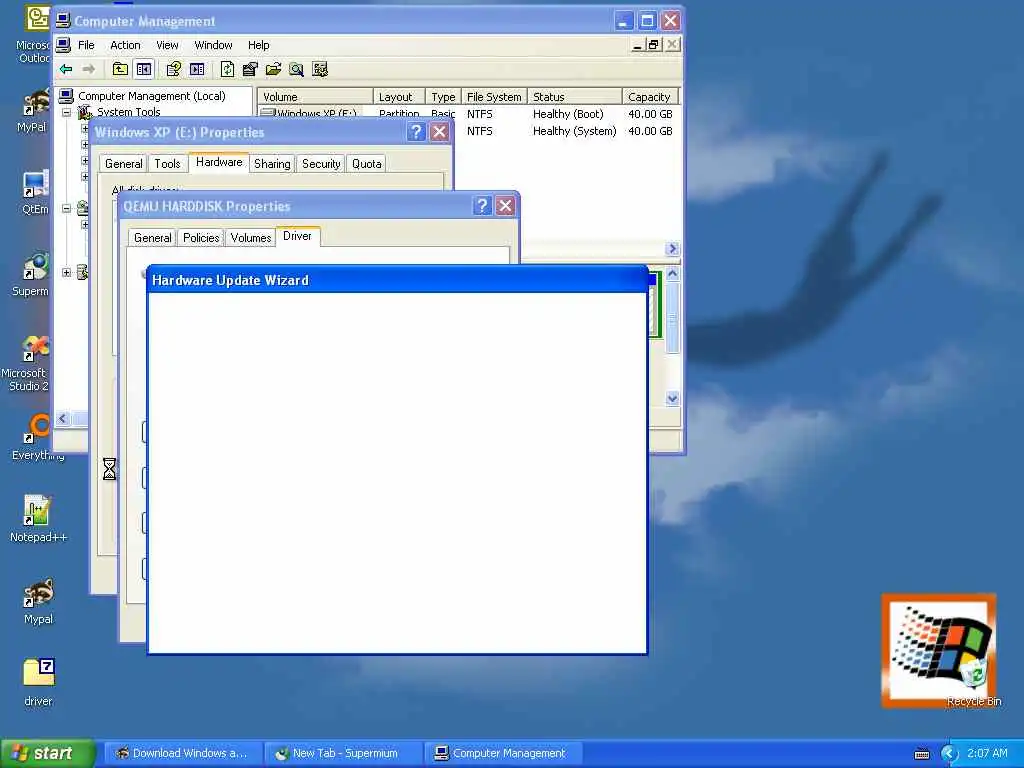1024x768 pixels.
Task: Click the green Back arrow in the Computer Management toolbar
Action: coord(66,69)
